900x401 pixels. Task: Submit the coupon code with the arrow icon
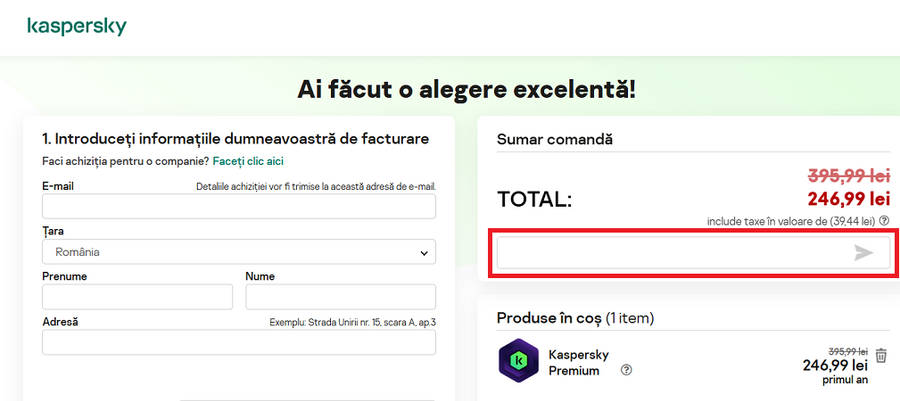[864, 253]
